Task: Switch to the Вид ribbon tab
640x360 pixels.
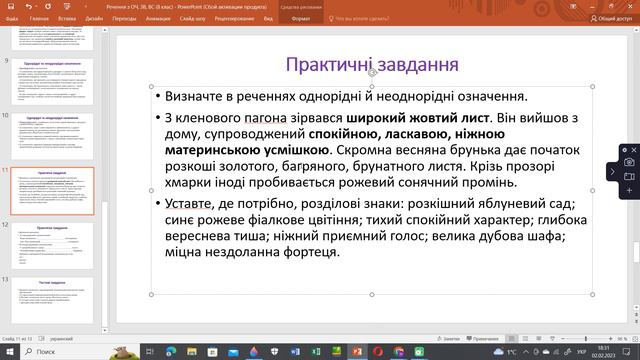Action: pyautogui.click(x=268, y=19)
